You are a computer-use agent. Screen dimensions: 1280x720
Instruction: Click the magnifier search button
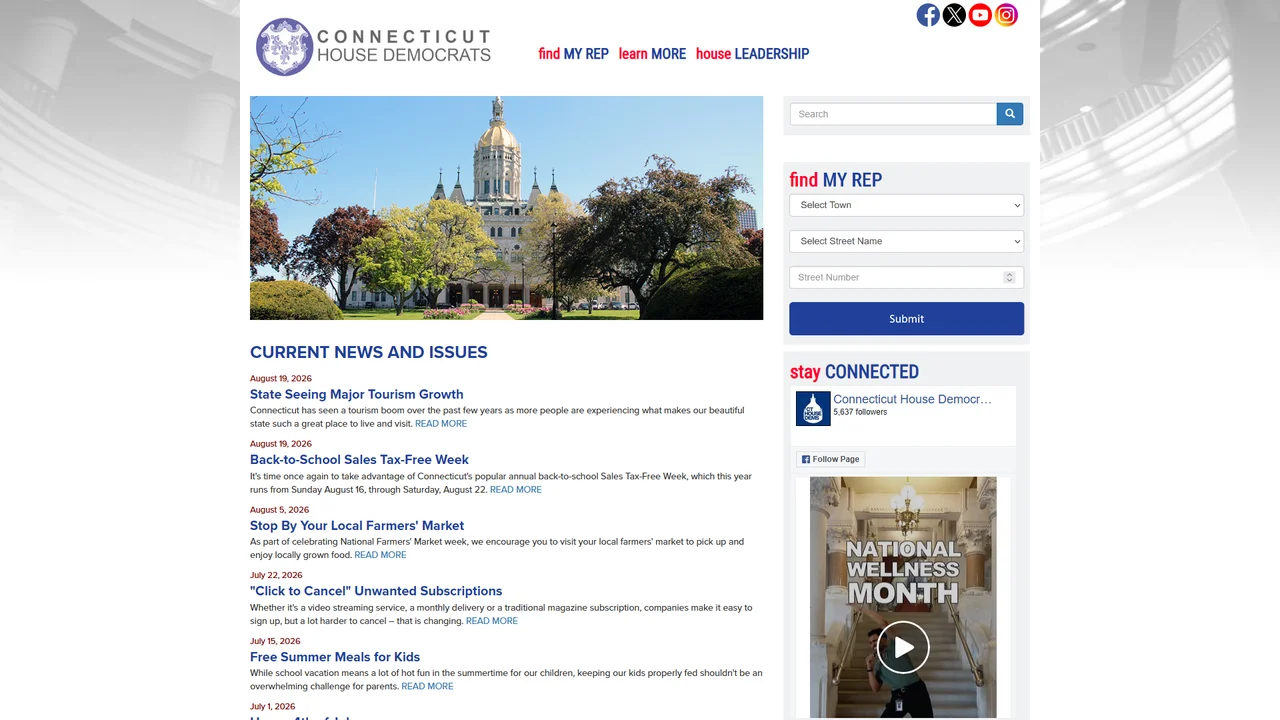tap(1010, 114)
